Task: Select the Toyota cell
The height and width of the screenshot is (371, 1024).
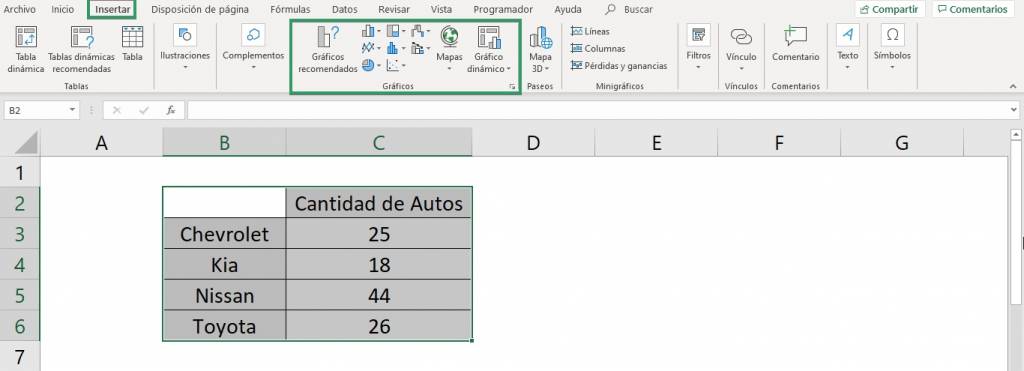Action: pyautogui.click(x=224, y=326)
